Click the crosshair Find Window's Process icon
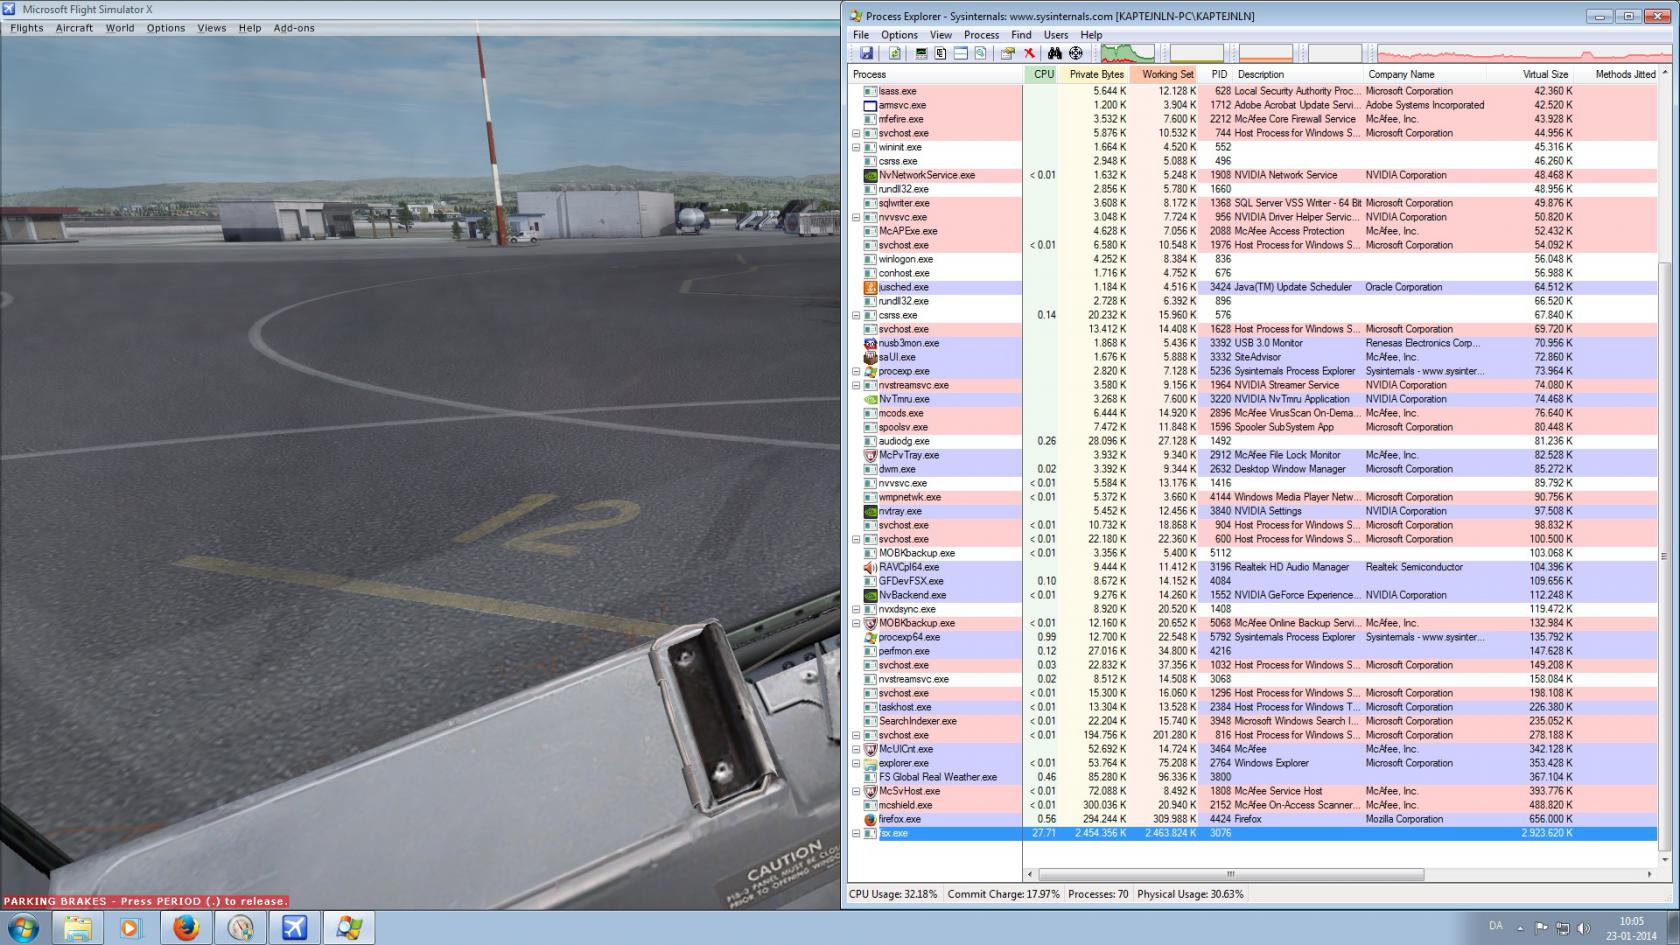The width and height of the screenshot is (1680, 945). [1076, 53]
